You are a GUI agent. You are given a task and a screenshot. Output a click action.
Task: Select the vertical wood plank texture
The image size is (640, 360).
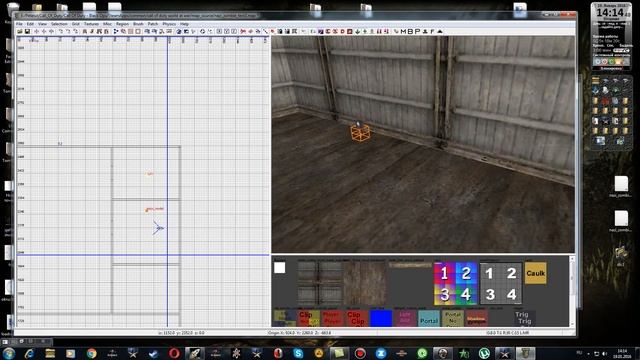365,283
